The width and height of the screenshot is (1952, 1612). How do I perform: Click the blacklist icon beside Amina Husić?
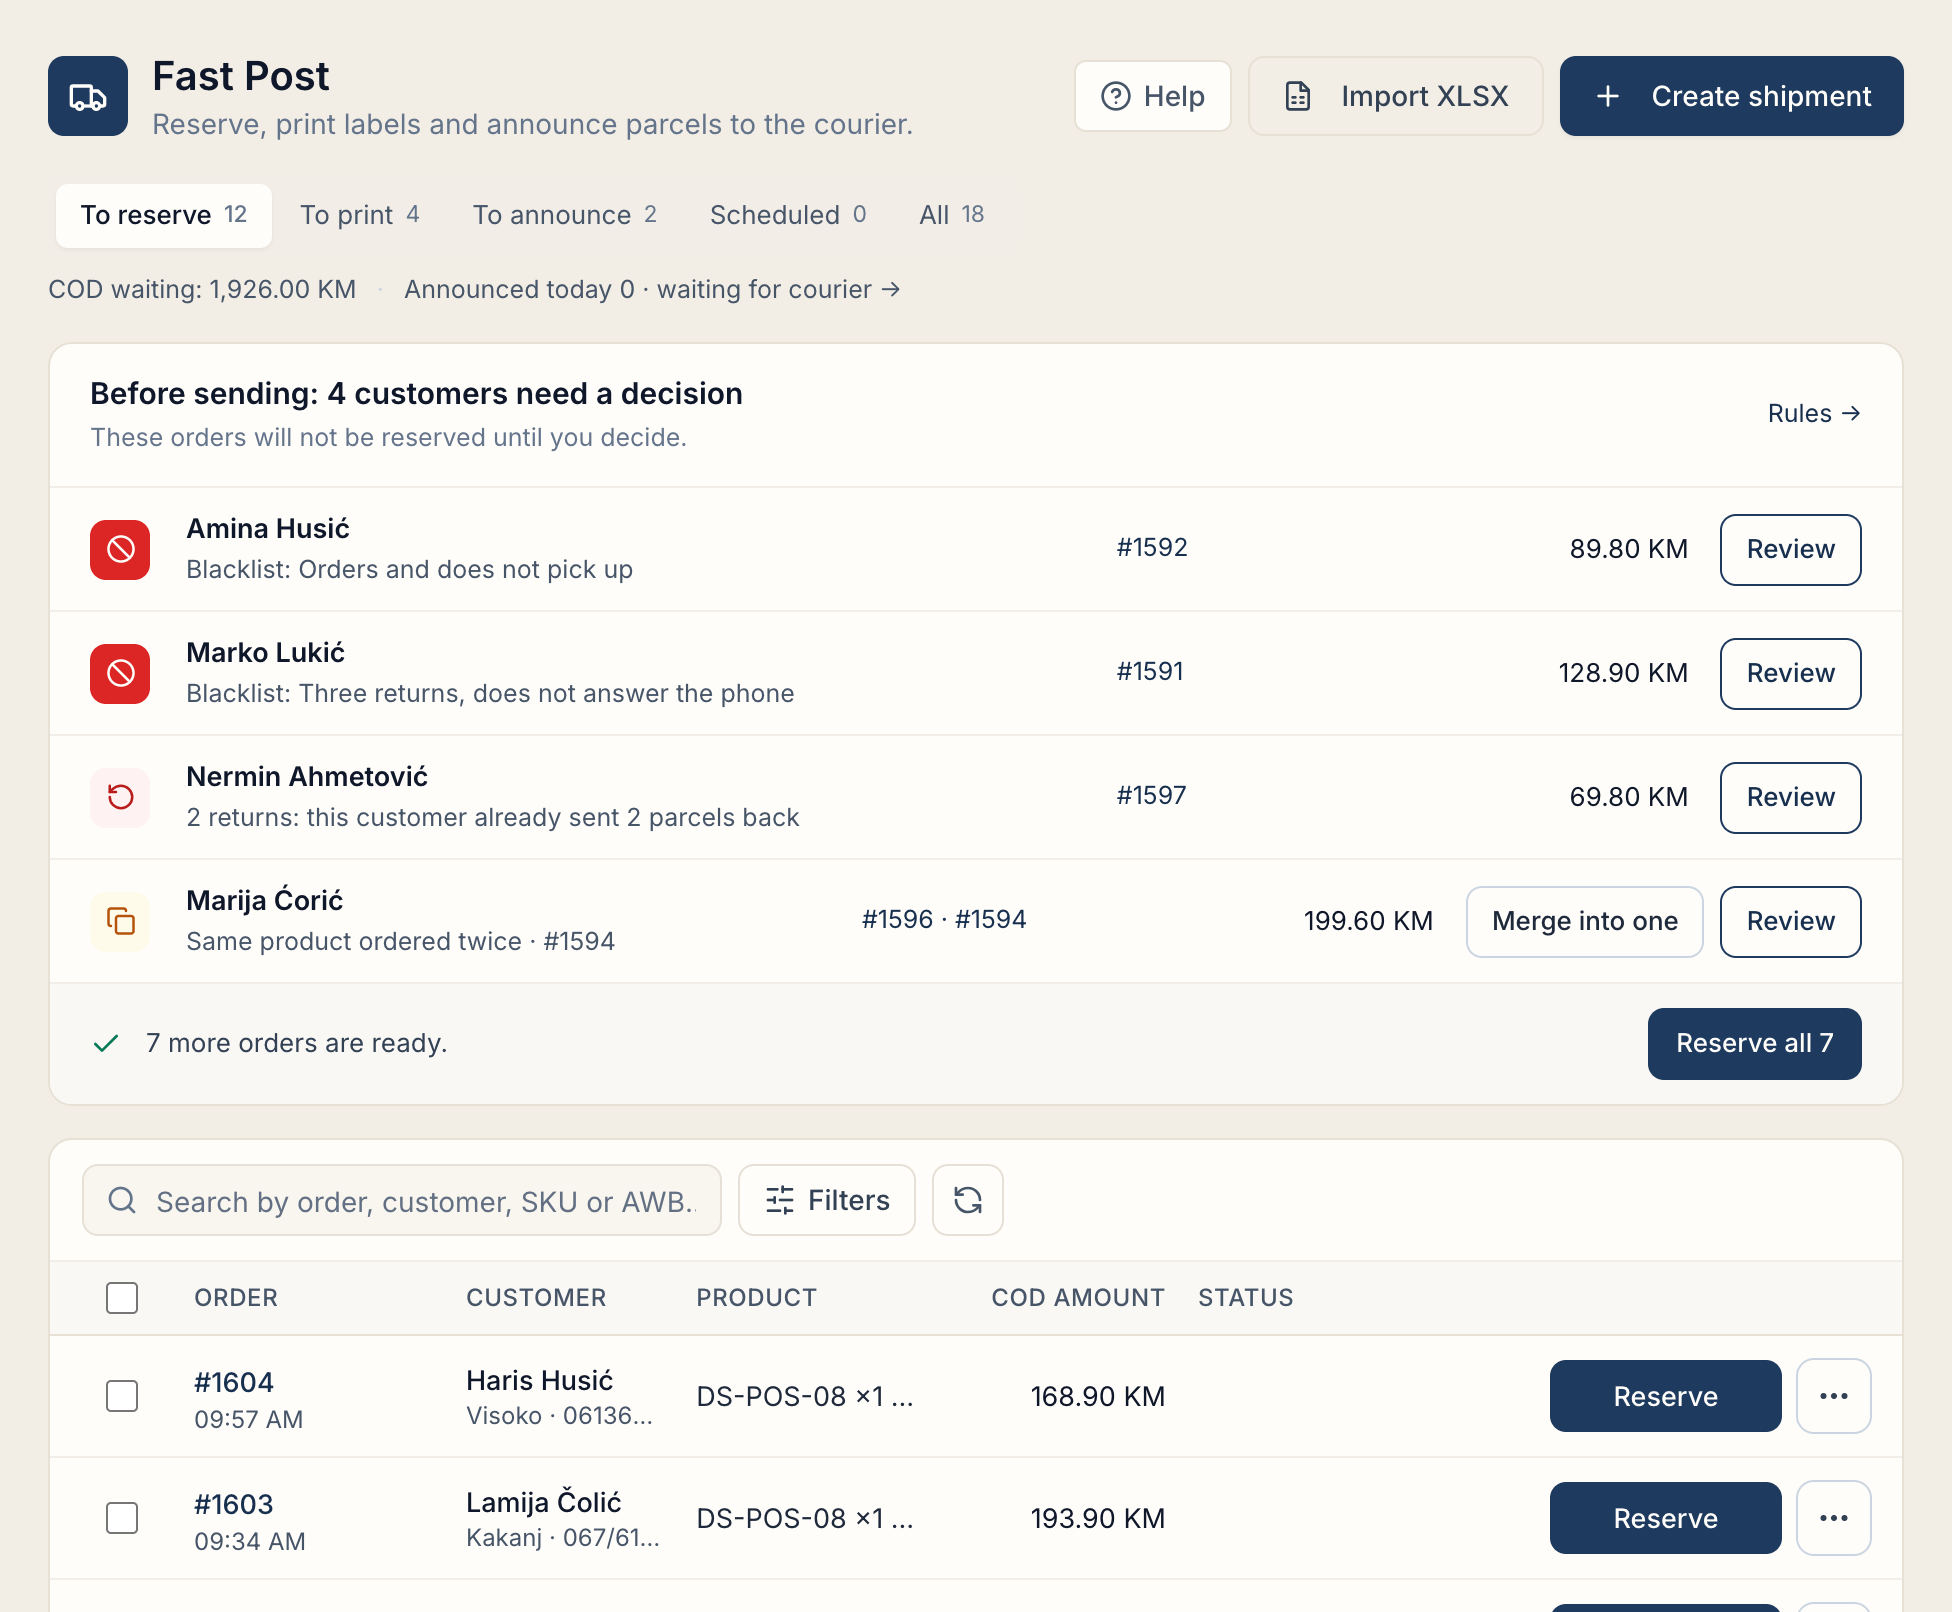(x=120, y=549)
